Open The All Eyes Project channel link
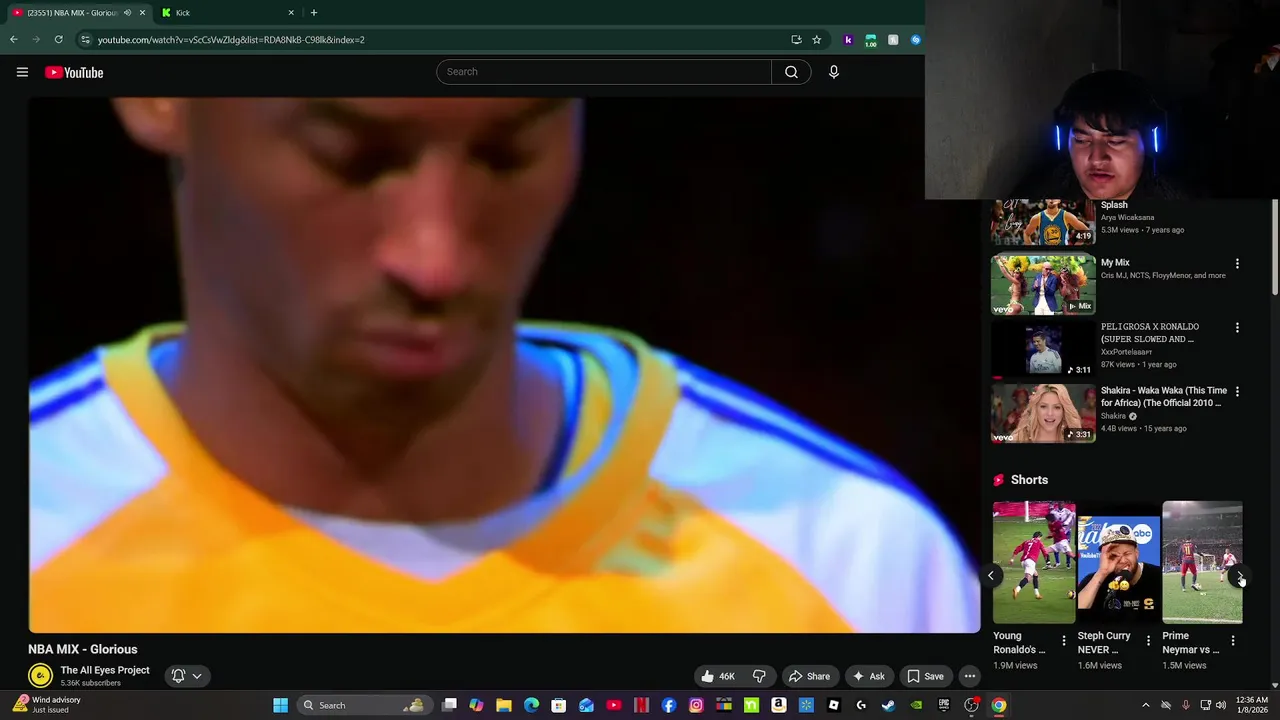The image size is (1280, 720). 105,670
